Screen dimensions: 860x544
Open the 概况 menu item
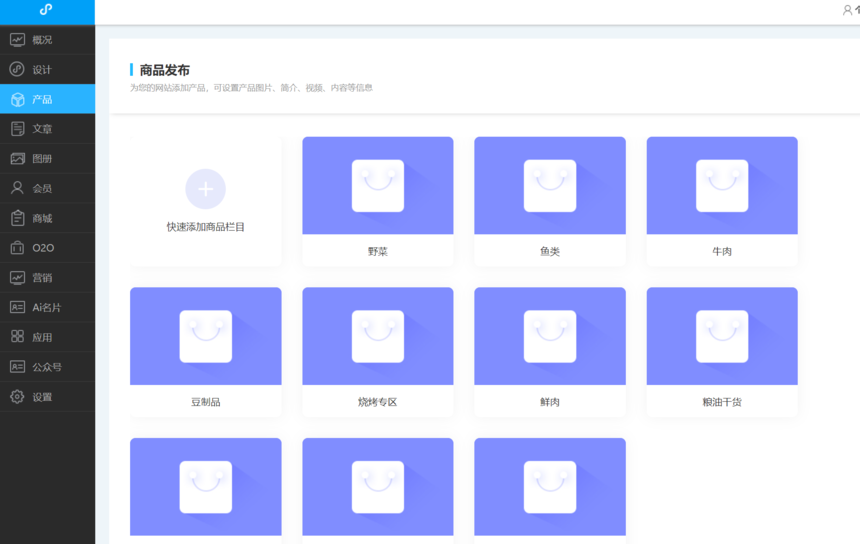[47, 39]
